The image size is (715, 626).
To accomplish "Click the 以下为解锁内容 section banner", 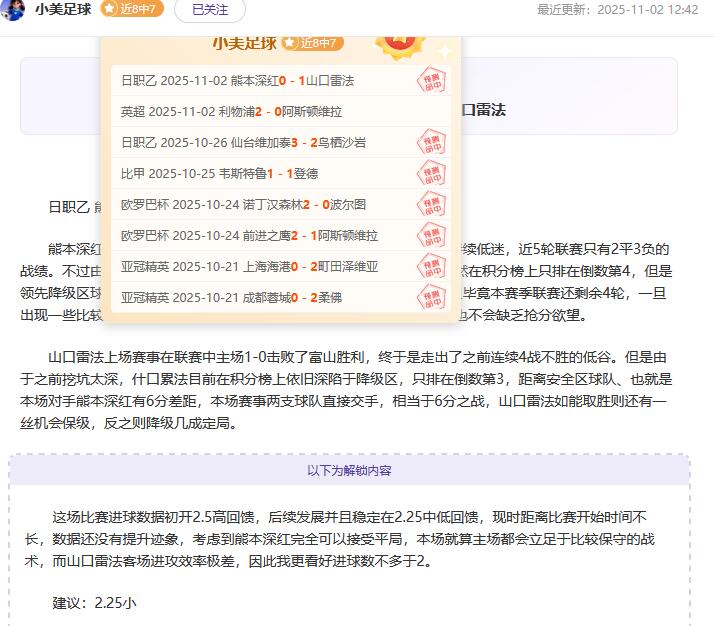I will 349,470.
